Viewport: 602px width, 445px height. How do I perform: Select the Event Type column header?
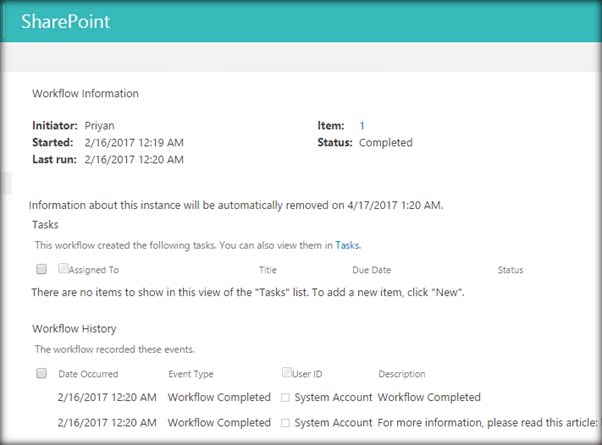click(x=191, y=374)
